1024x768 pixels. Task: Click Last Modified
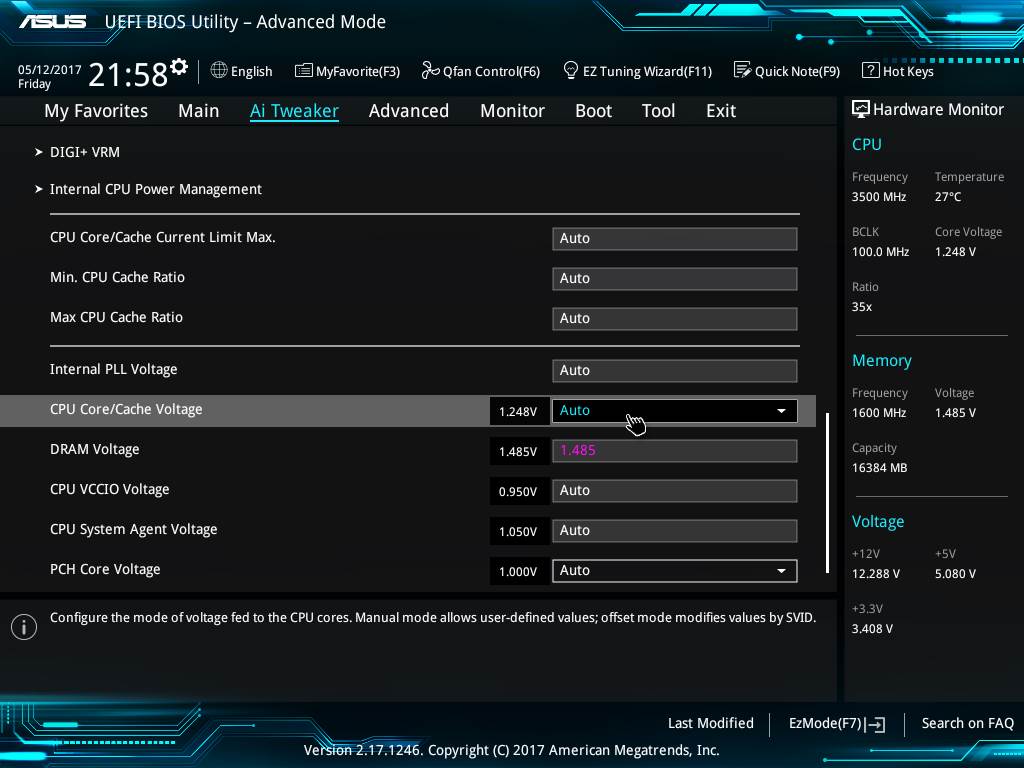[x=711, y=724]
